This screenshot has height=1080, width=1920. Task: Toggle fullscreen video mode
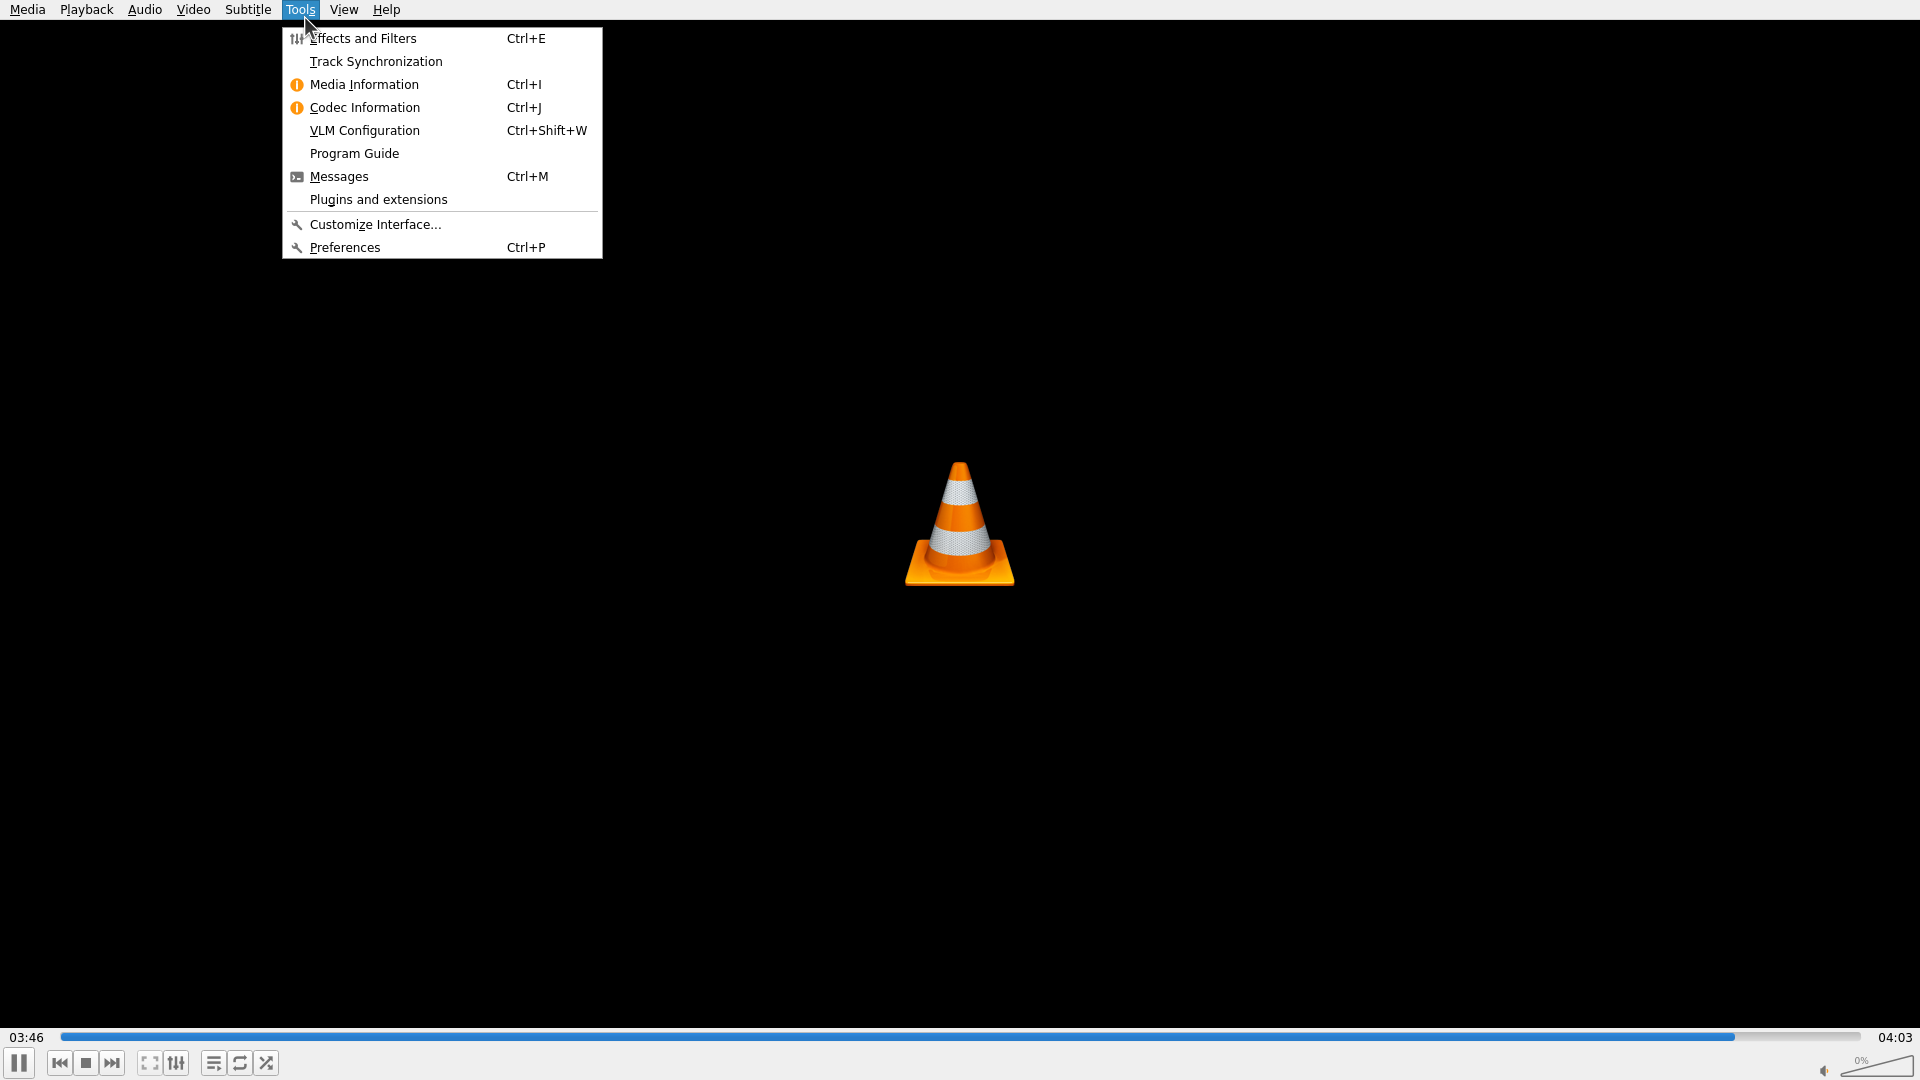[x=150, y=1063]
